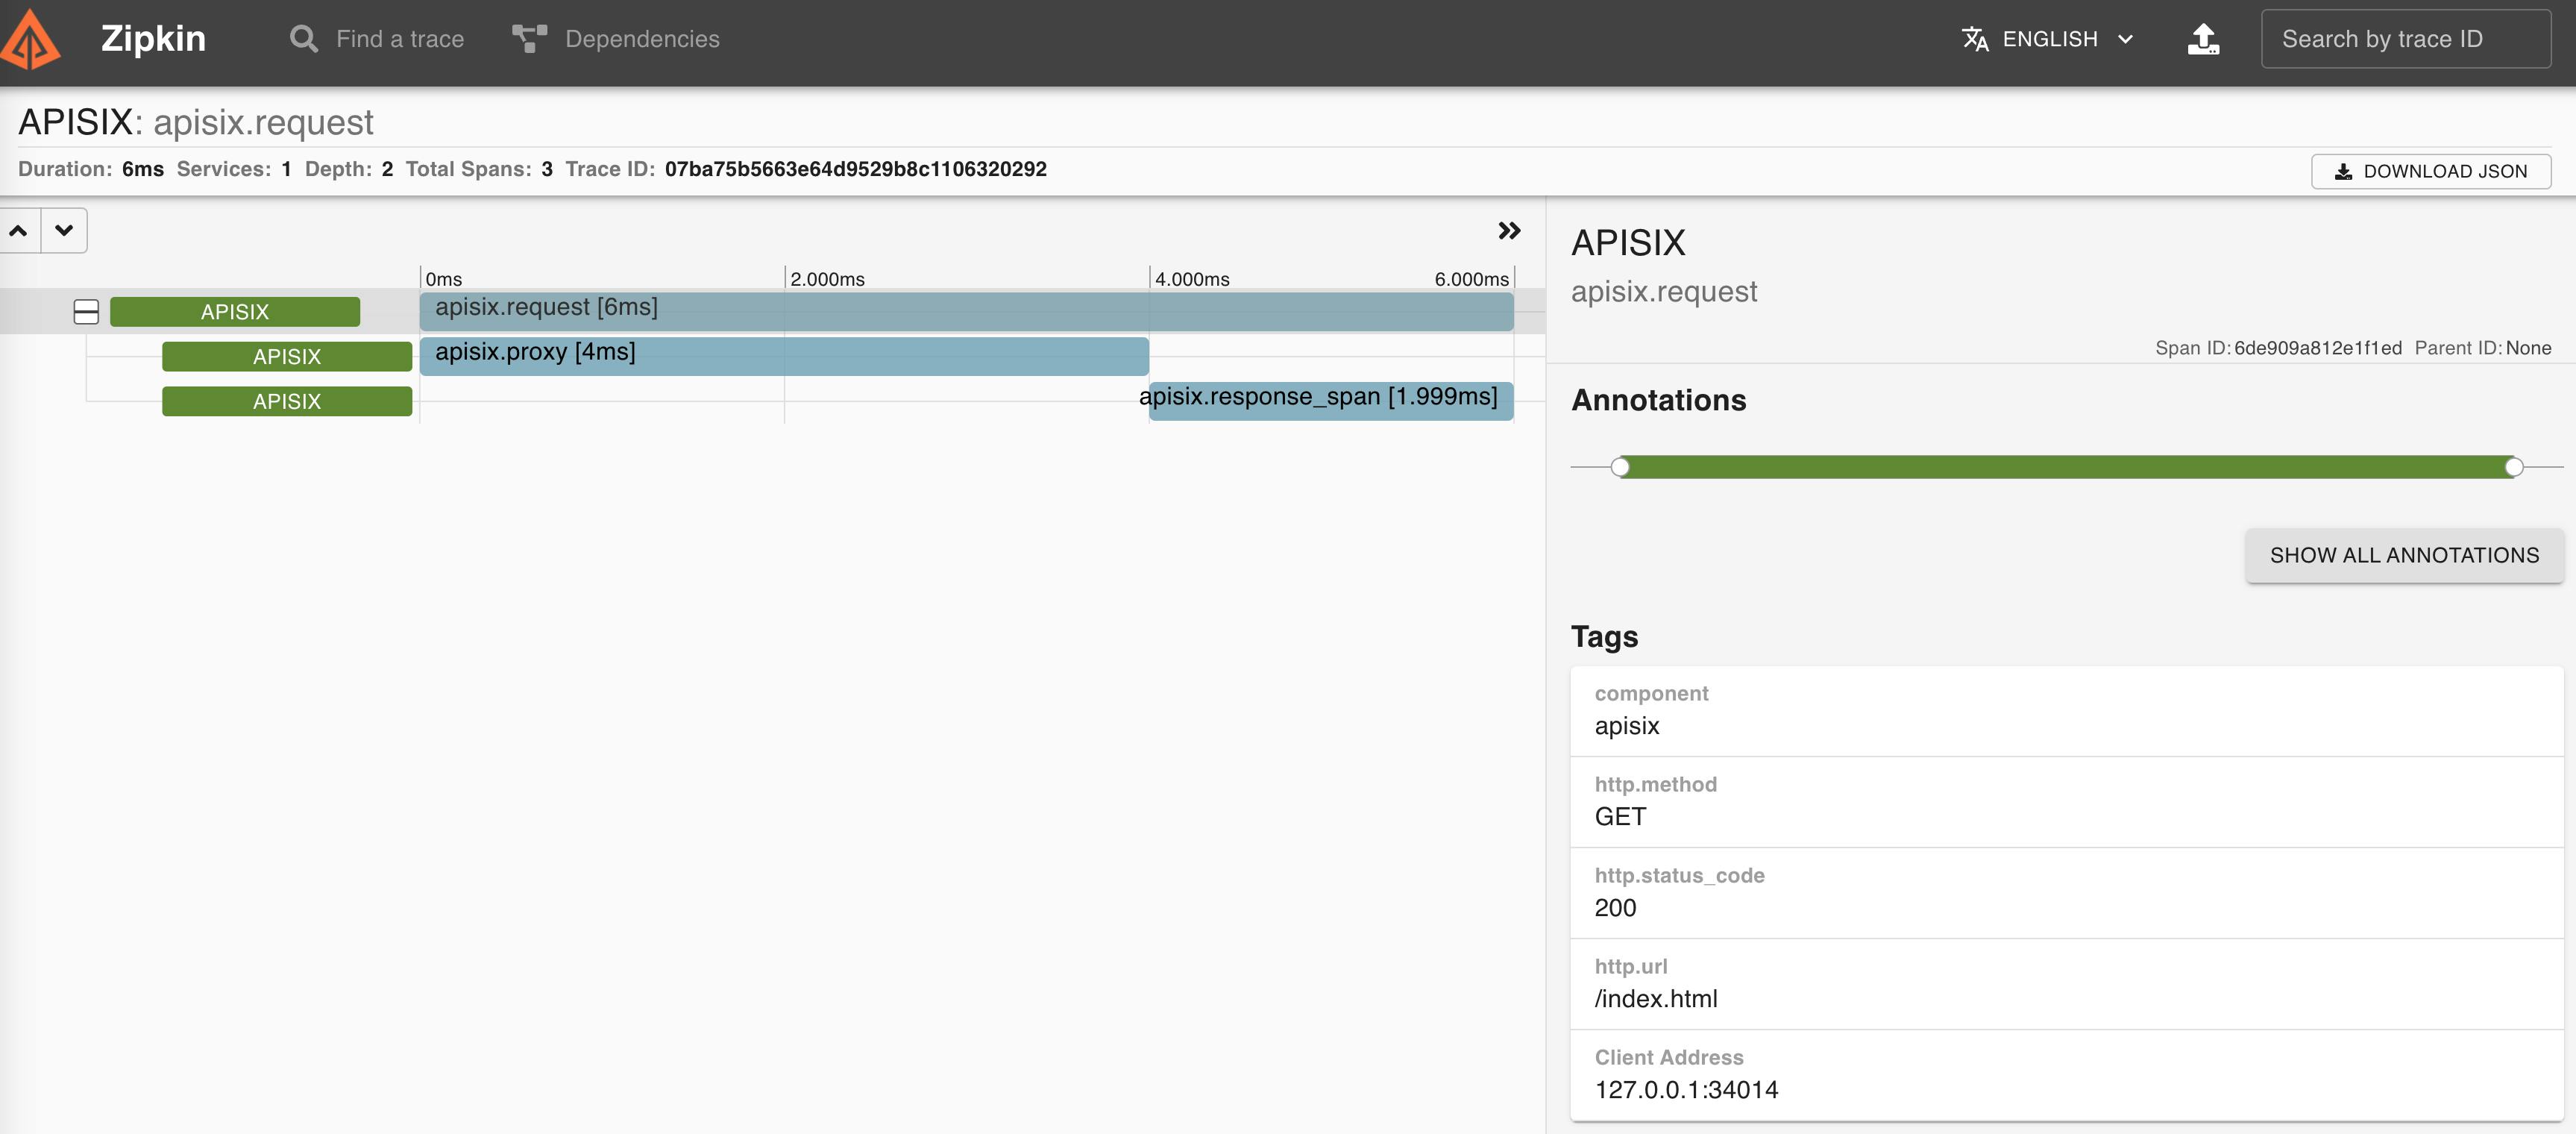Click the start annotation marker on timeline
The height and width of the screenshot is (1134, 2576).
(1621, 467)
